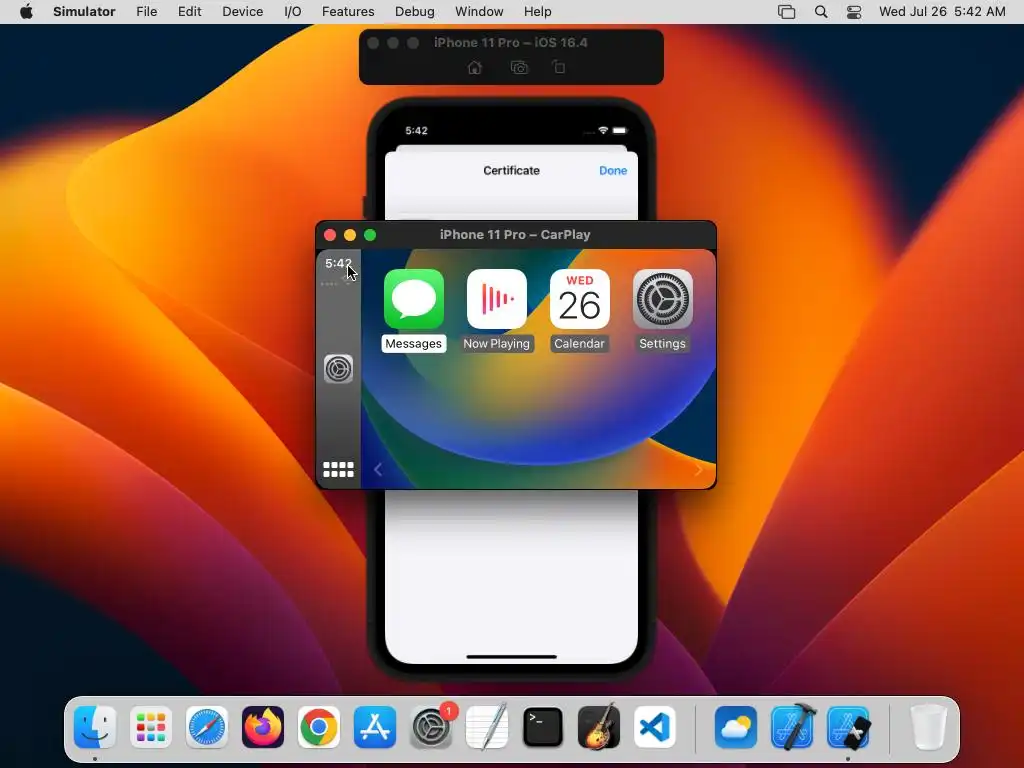Open the Help menu
Screen dimensions: 1024x768
537,12
